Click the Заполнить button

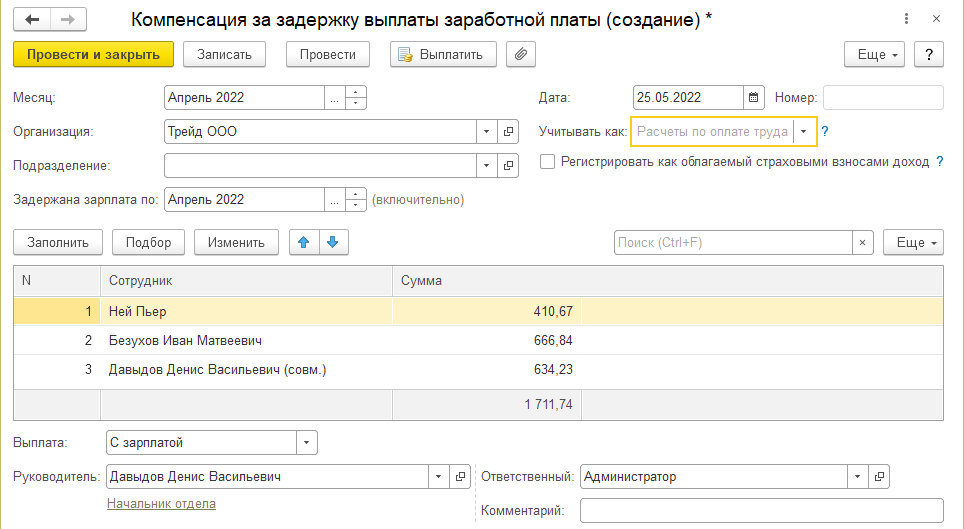58,242
